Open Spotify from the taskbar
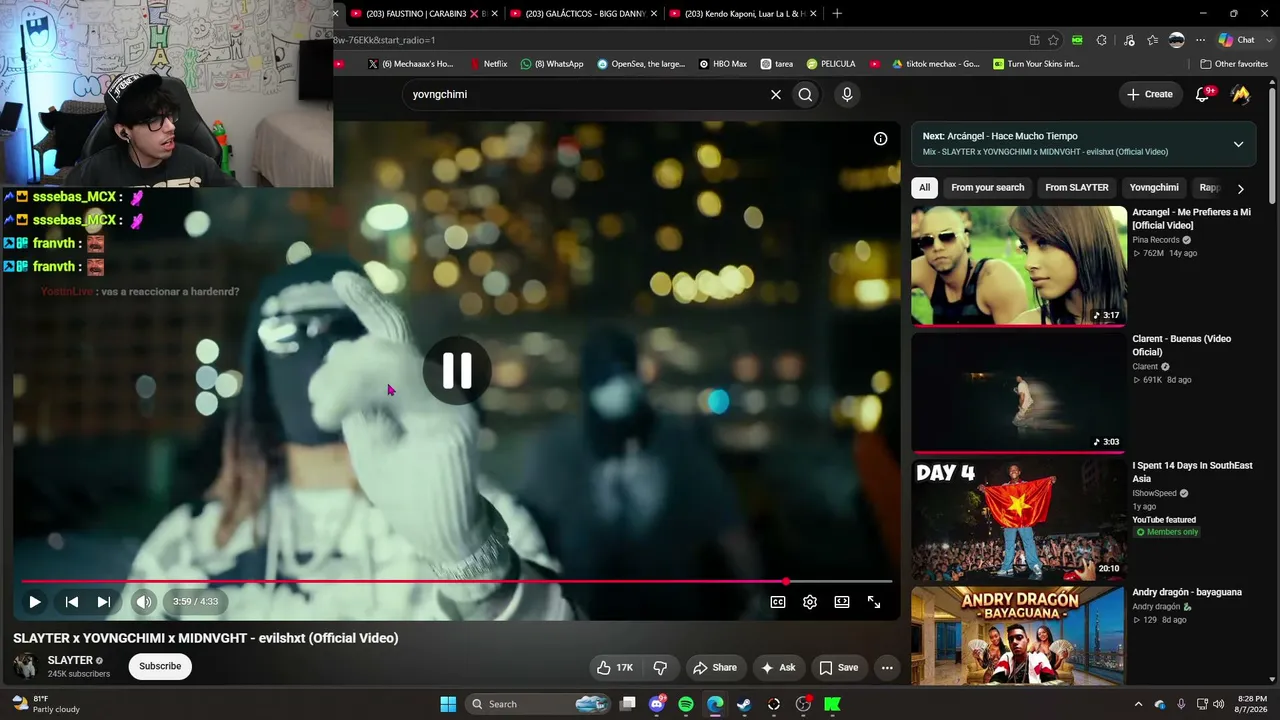1280x720 pixels. tap(686, 704)
